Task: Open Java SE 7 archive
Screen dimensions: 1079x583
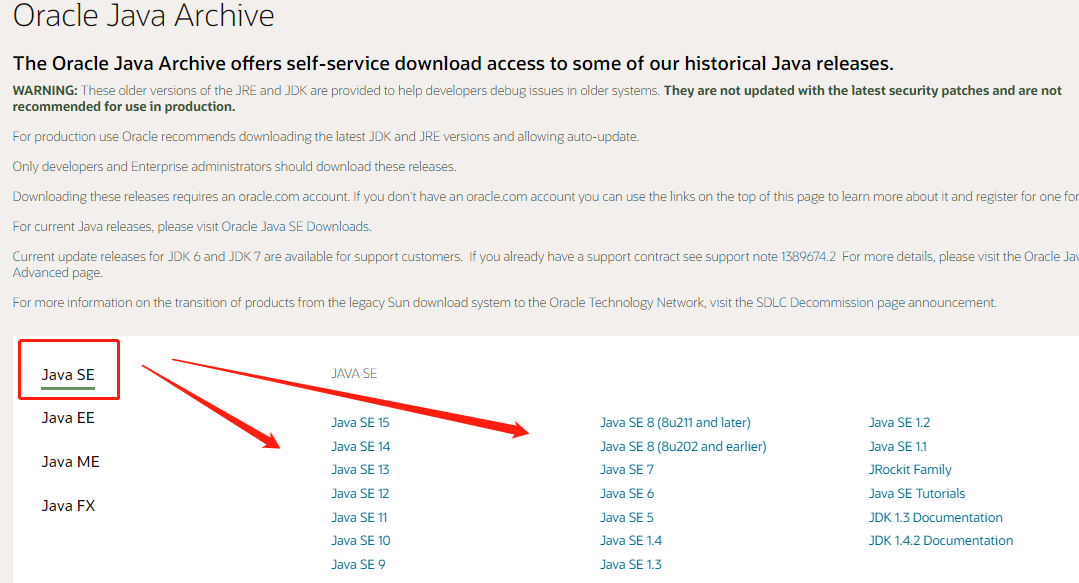Action: tap(627, 469)
